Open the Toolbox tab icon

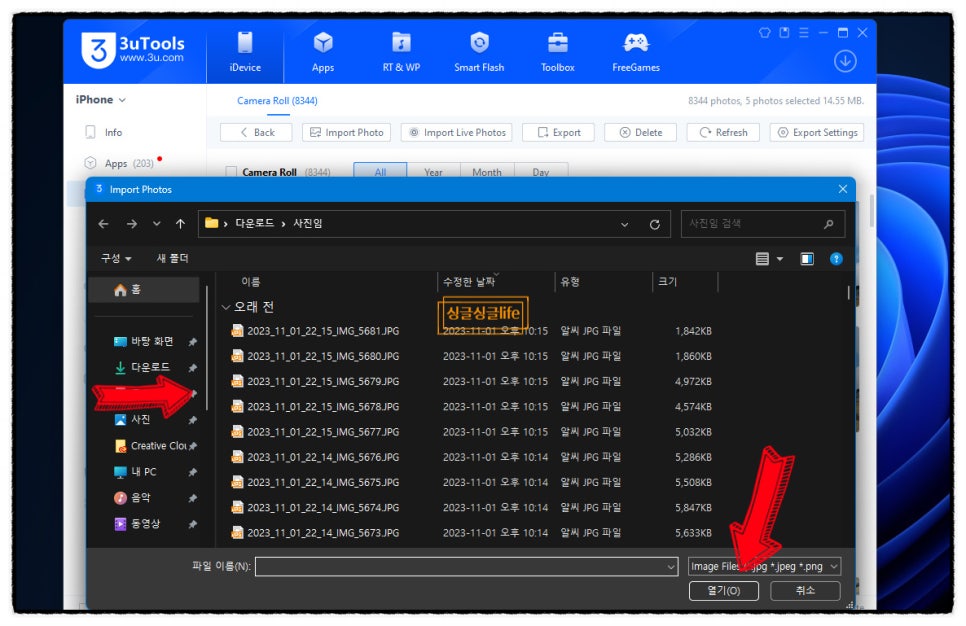coord(557,44)
